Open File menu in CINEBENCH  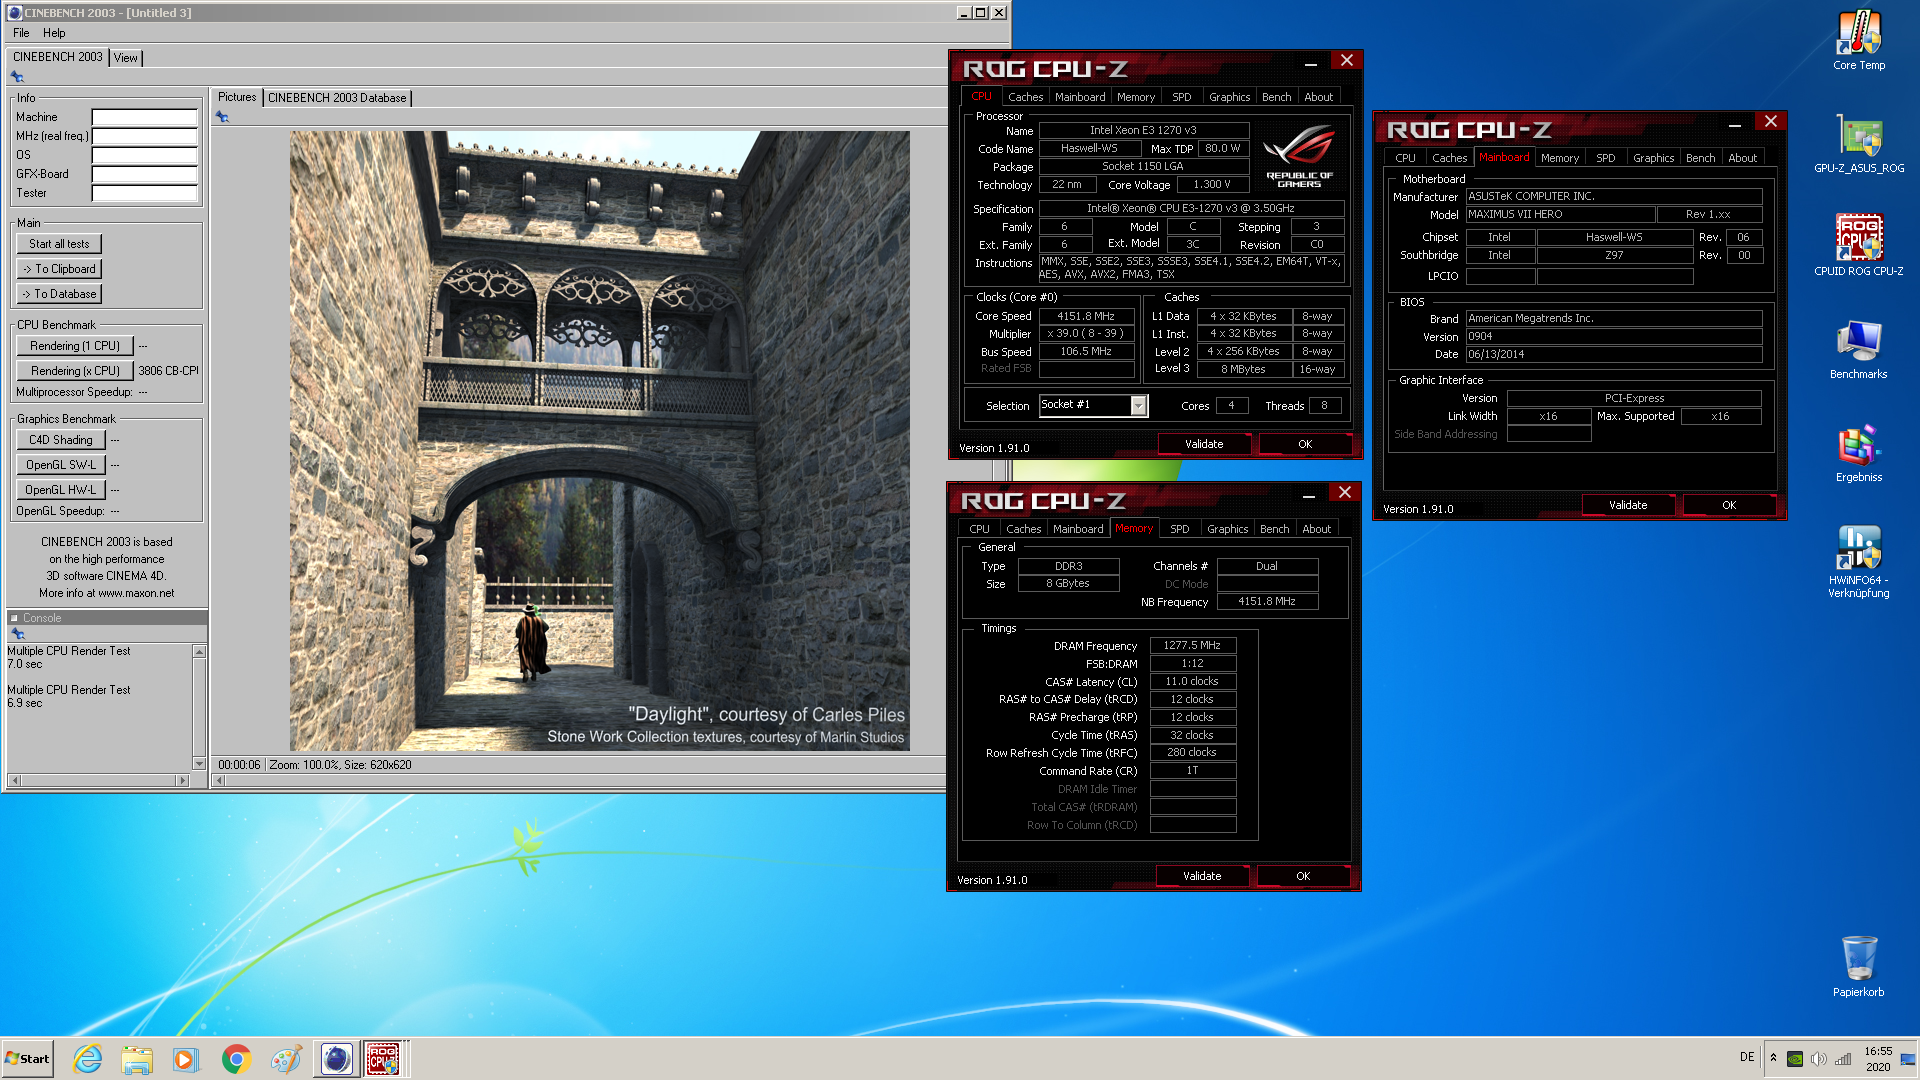tap(21, 33)
